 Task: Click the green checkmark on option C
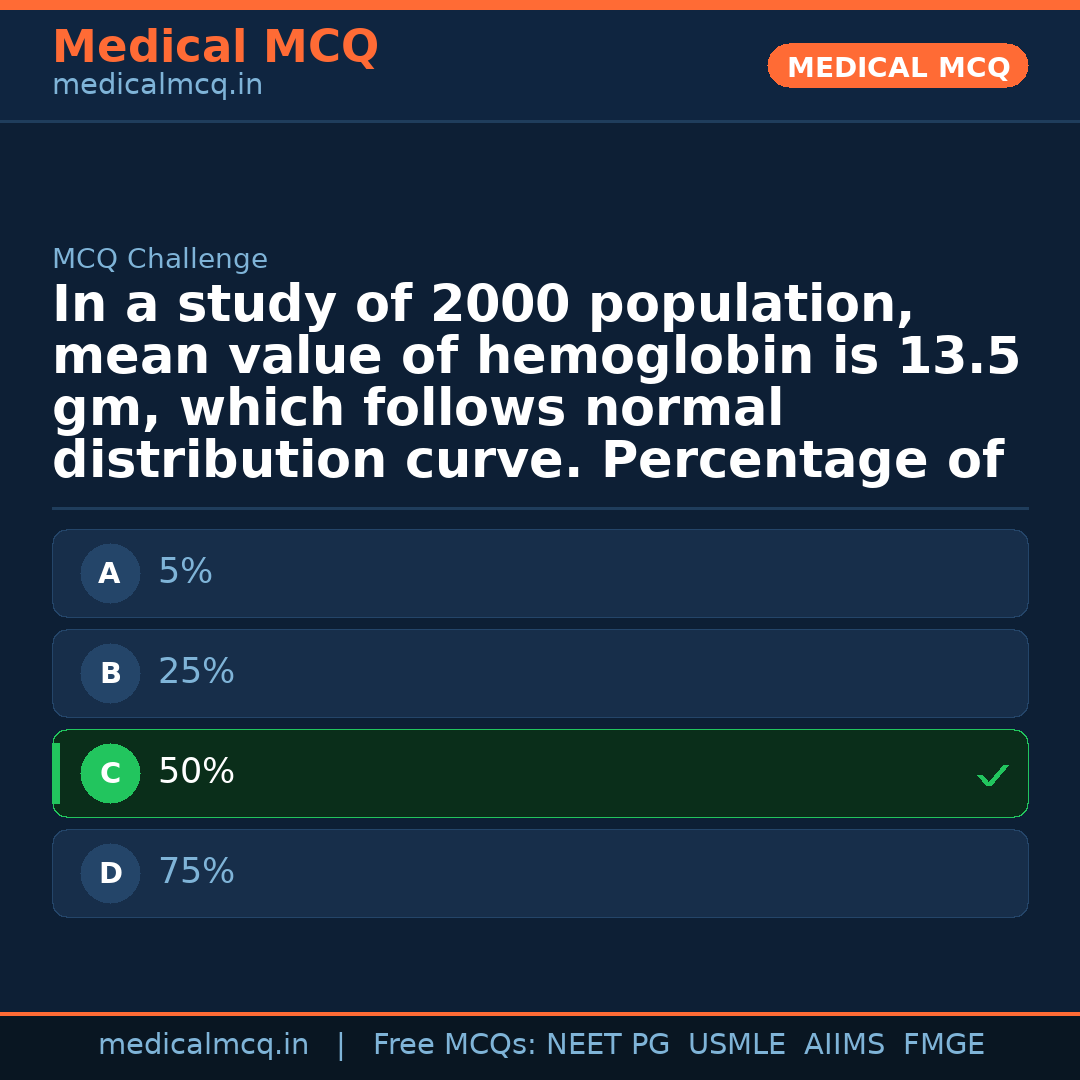point(992,775)
